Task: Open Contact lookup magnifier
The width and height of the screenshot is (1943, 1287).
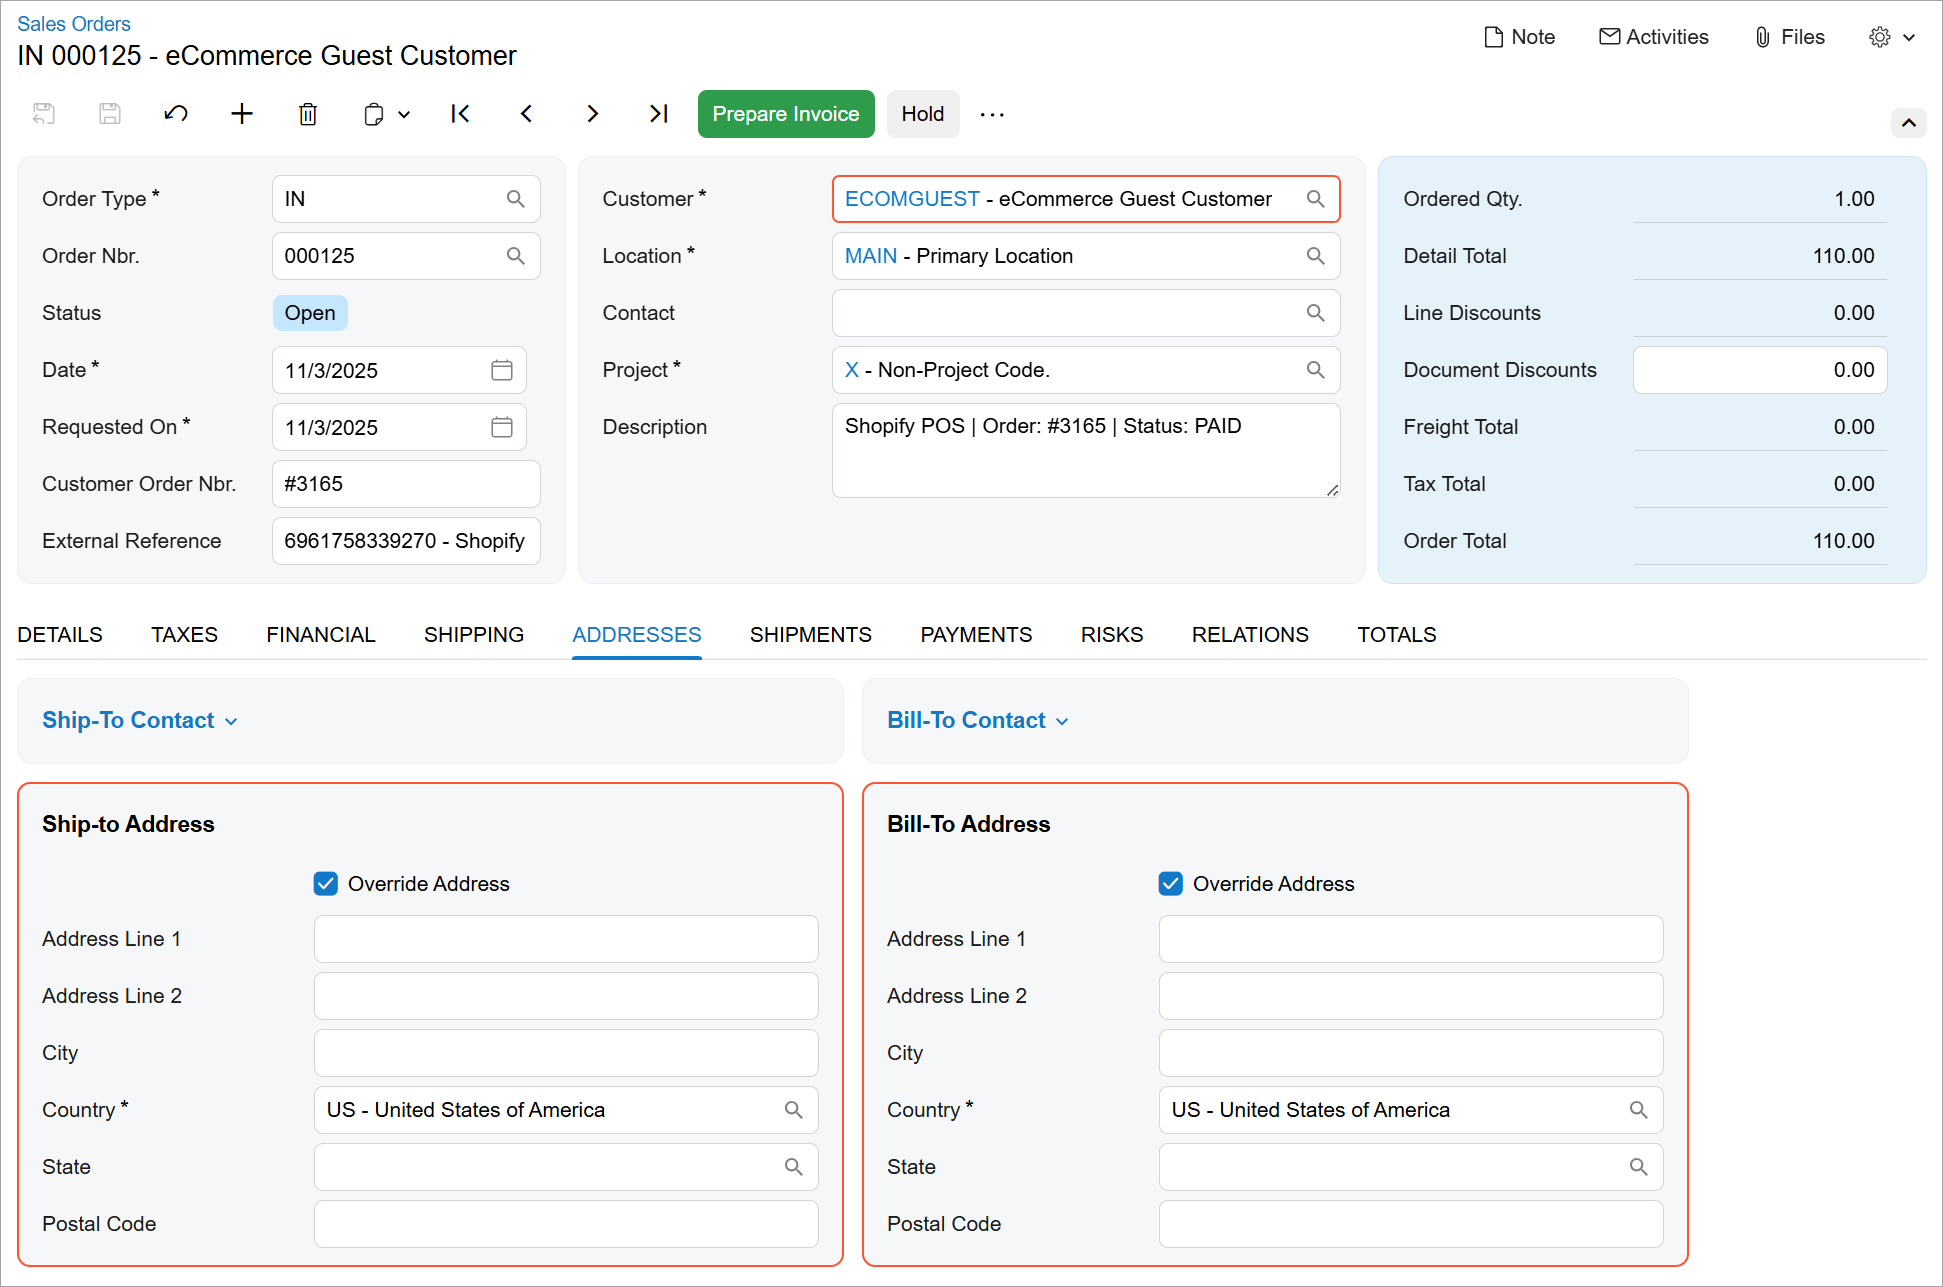Action: click(1316, 313)
